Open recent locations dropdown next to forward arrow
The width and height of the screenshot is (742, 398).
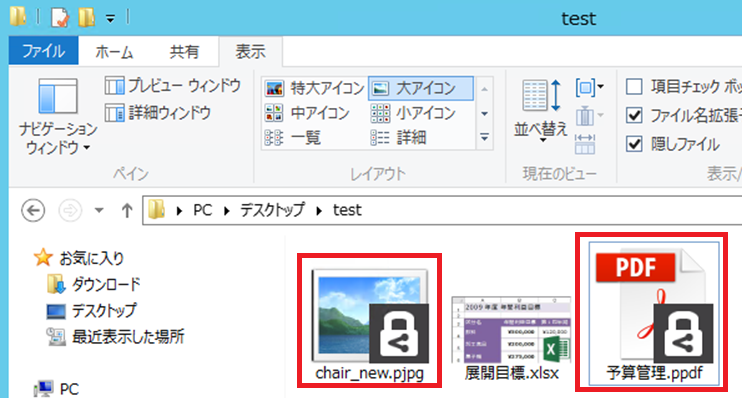point(99,210)
